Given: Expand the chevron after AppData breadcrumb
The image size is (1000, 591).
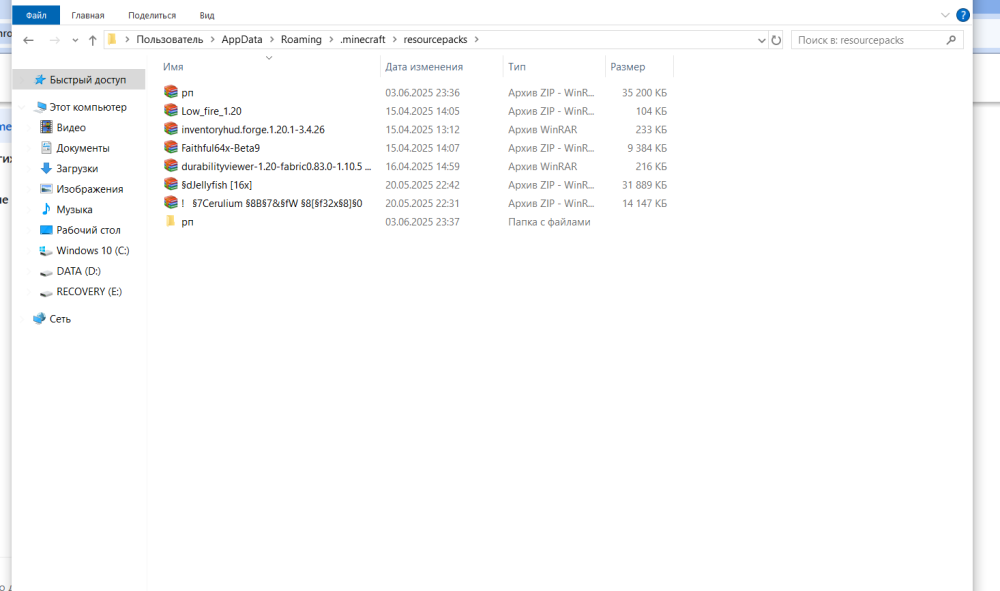Looking at the screenshot, I should (x=272, y=40).
